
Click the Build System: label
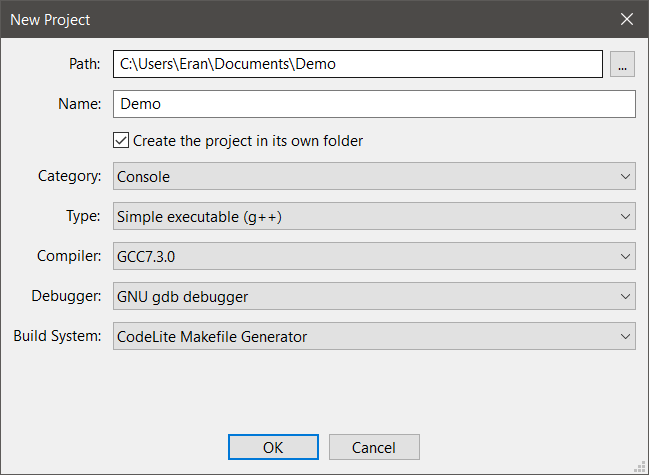pyautogui.click(x=57, y=336)
